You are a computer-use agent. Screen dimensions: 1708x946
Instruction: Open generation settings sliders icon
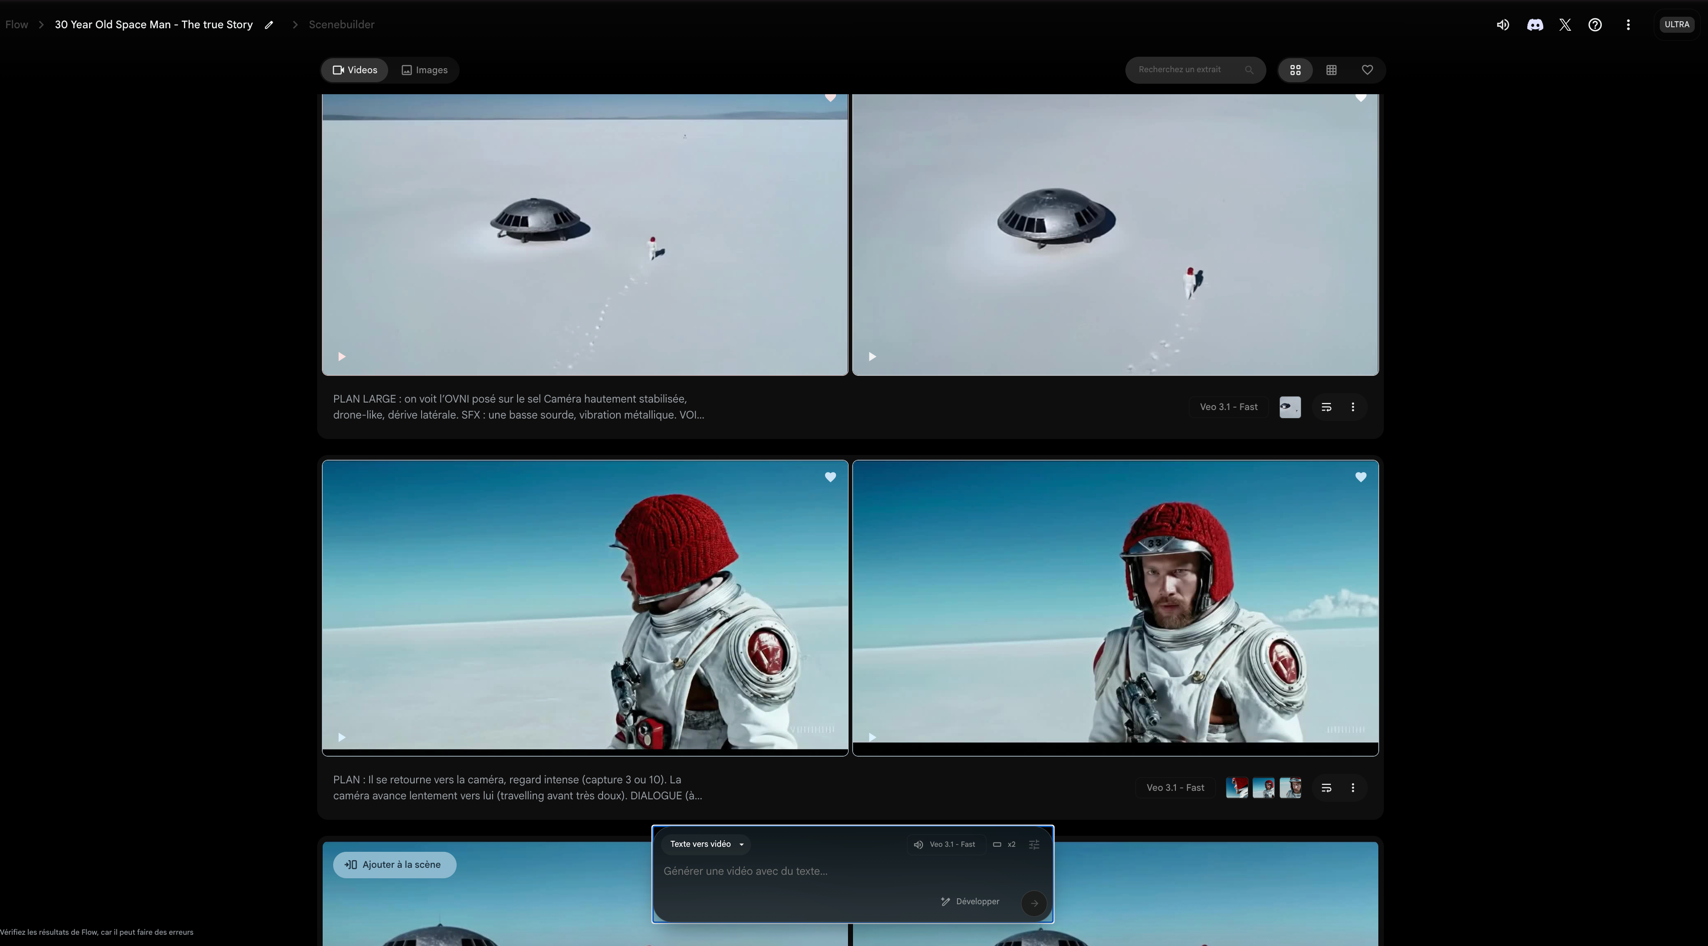tap(1034, 844)
